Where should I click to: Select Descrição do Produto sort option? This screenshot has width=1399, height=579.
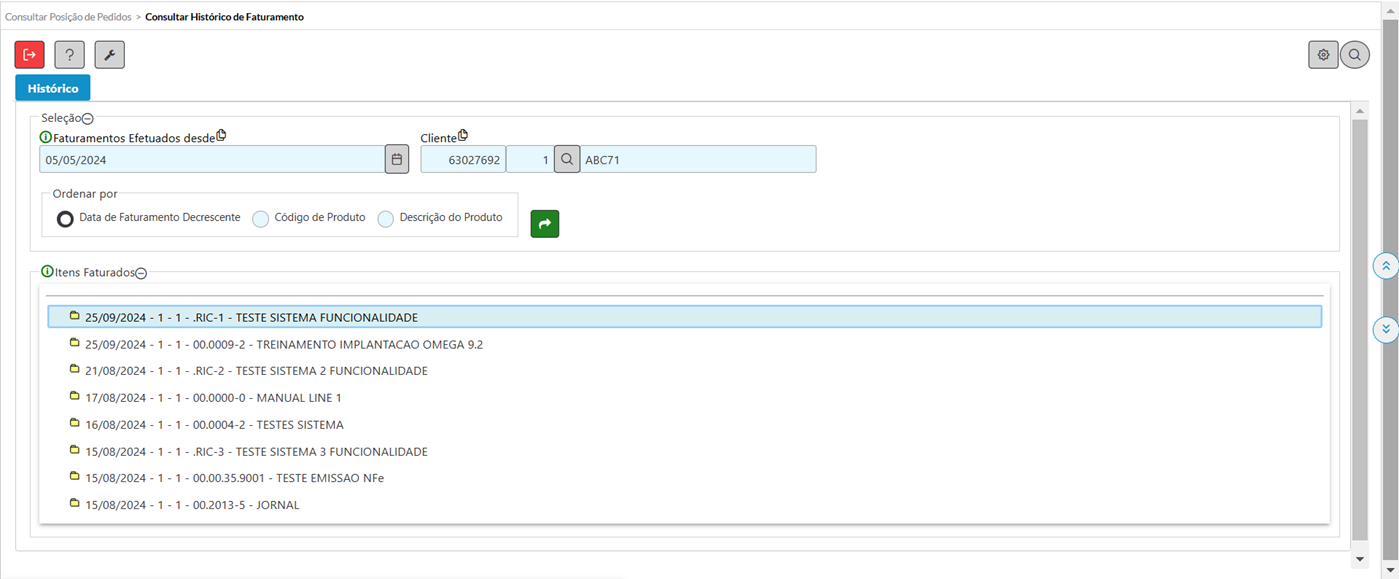click(386, 219)
